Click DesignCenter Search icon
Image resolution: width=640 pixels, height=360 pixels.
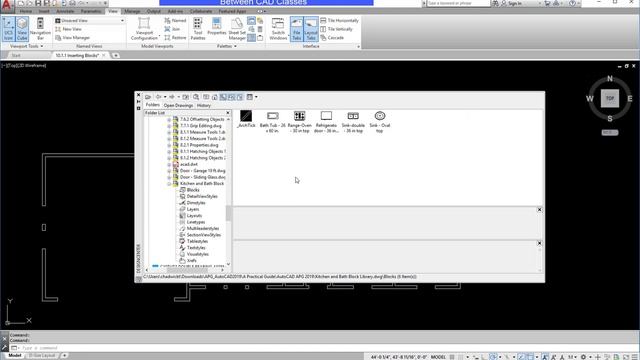[196, 97]
